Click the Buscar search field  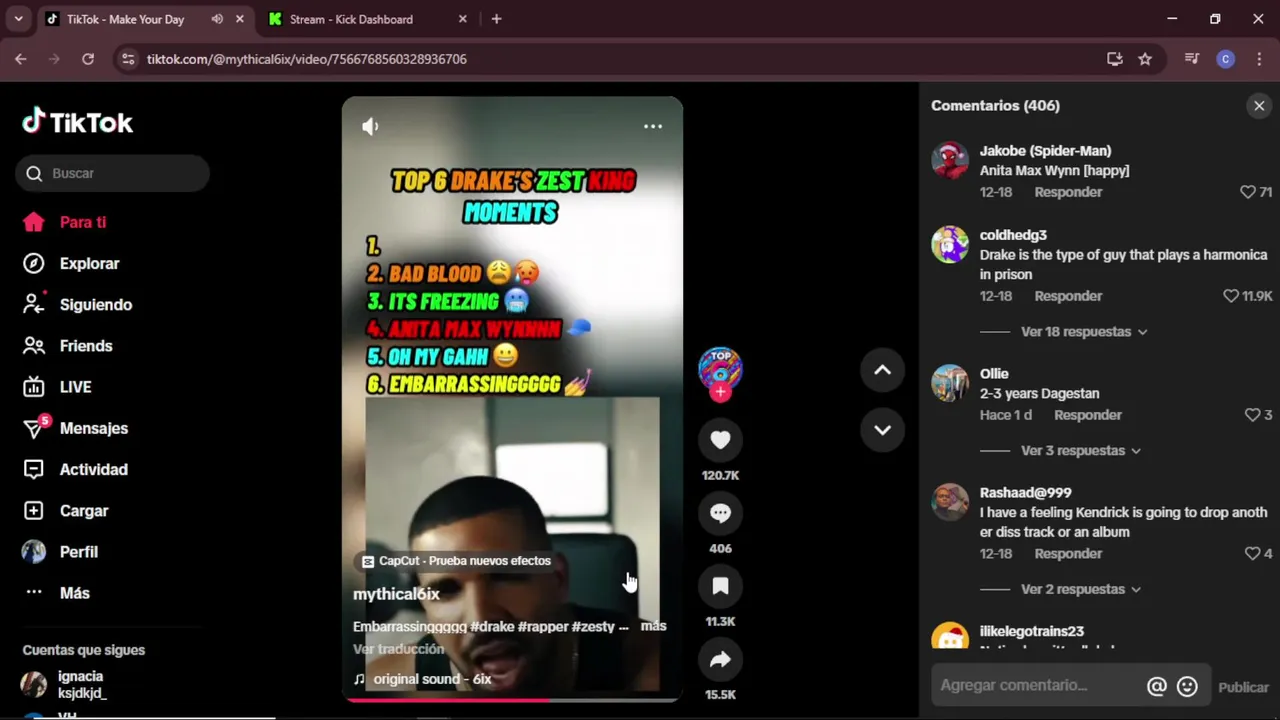click(112, 173)
